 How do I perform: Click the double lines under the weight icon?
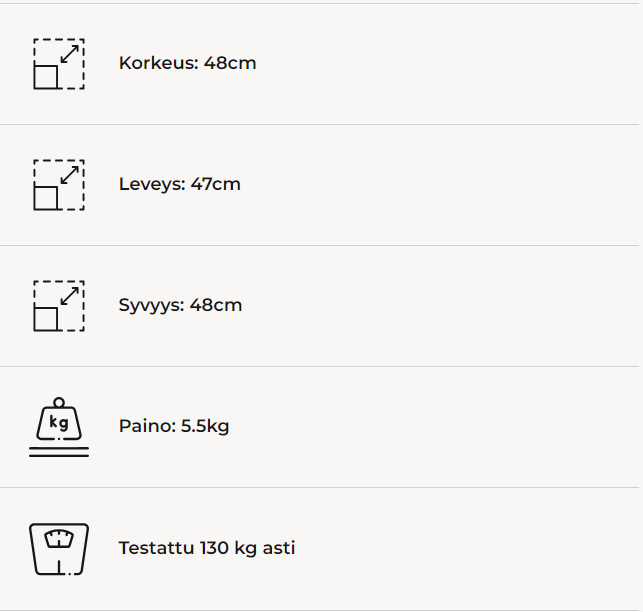[59, 452]
